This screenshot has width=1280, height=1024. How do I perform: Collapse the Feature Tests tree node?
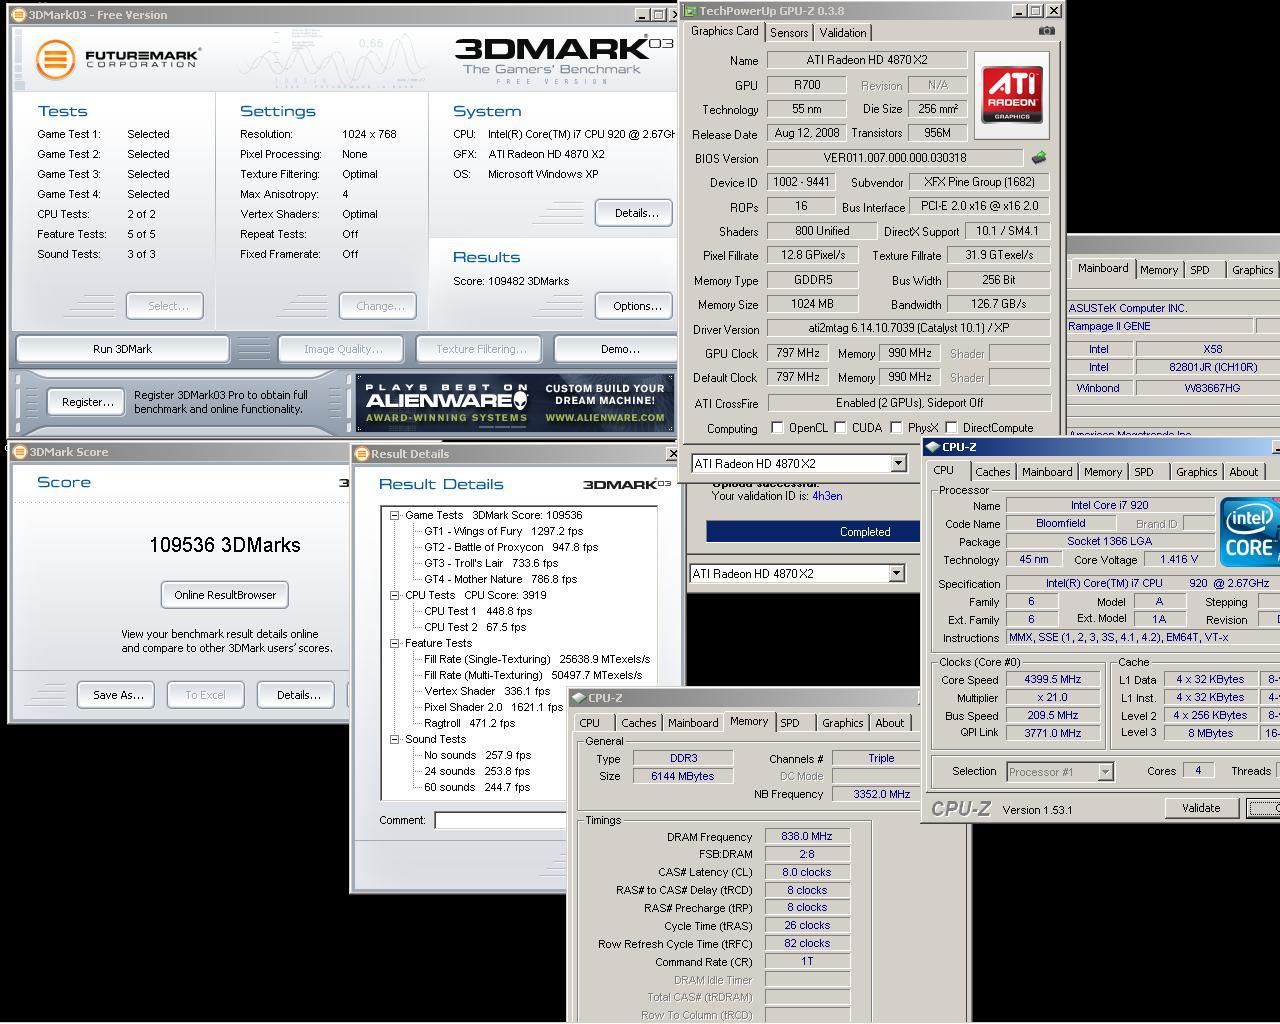(x=395, y=643)
